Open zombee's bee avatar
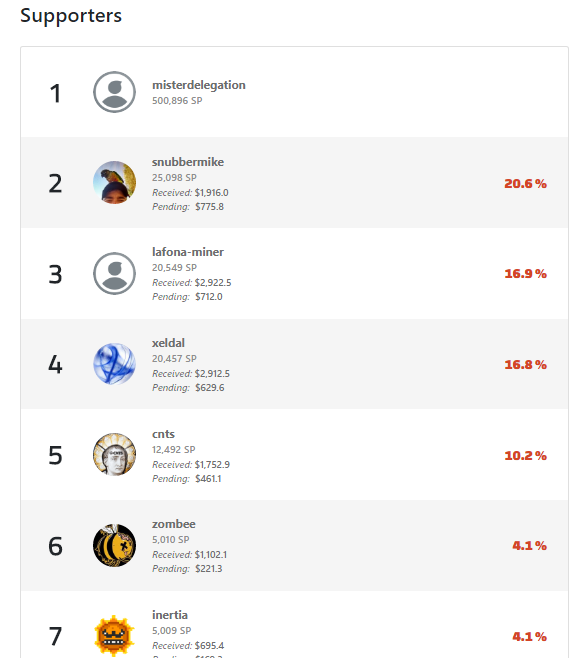Image resolution: width=580 pixels, height=658 pixels. (x=114, y=545)
